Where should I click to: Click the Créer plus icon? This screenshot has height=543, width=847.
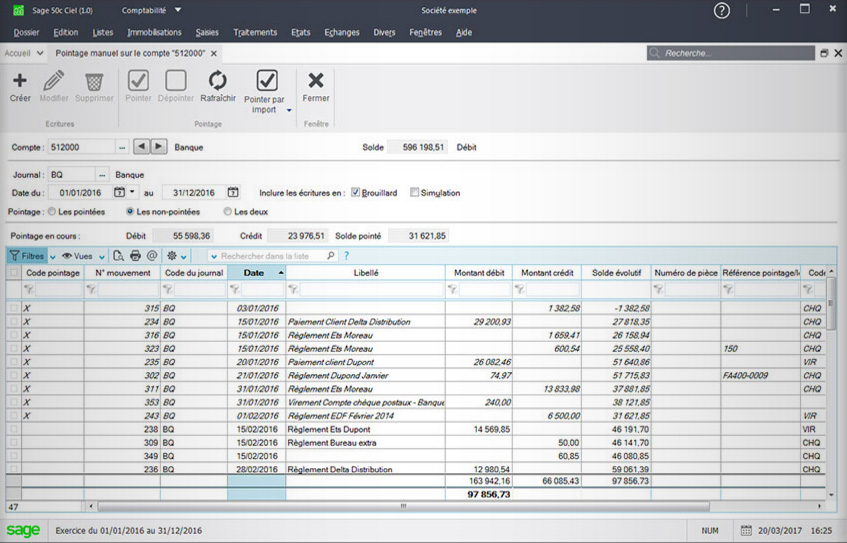[x=19, y=81]
